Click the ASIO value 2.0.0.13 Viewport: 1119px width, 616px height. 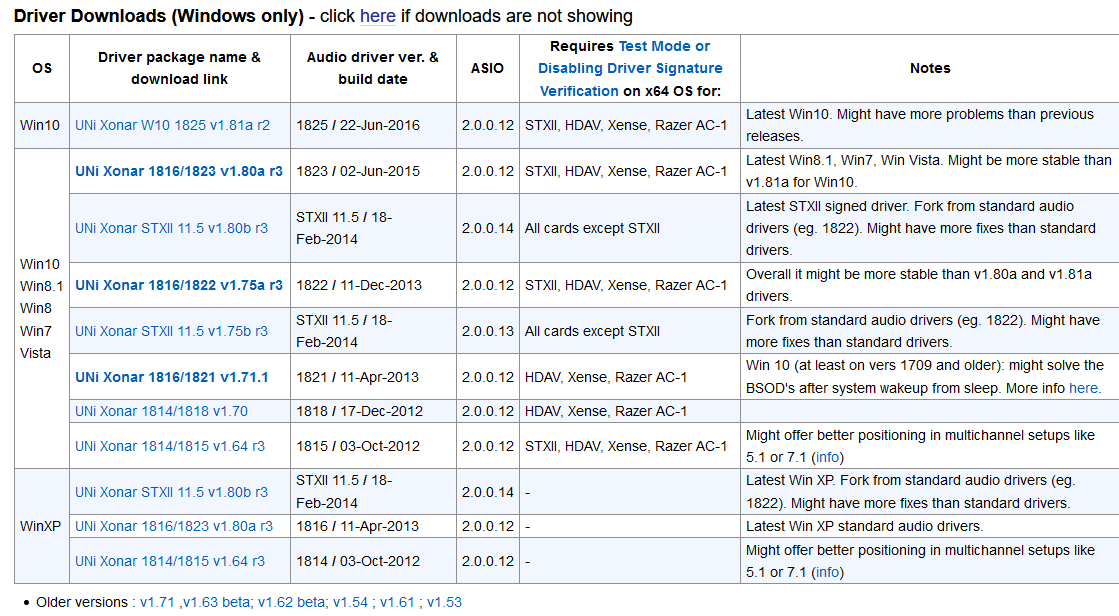(x=487, y=331)
